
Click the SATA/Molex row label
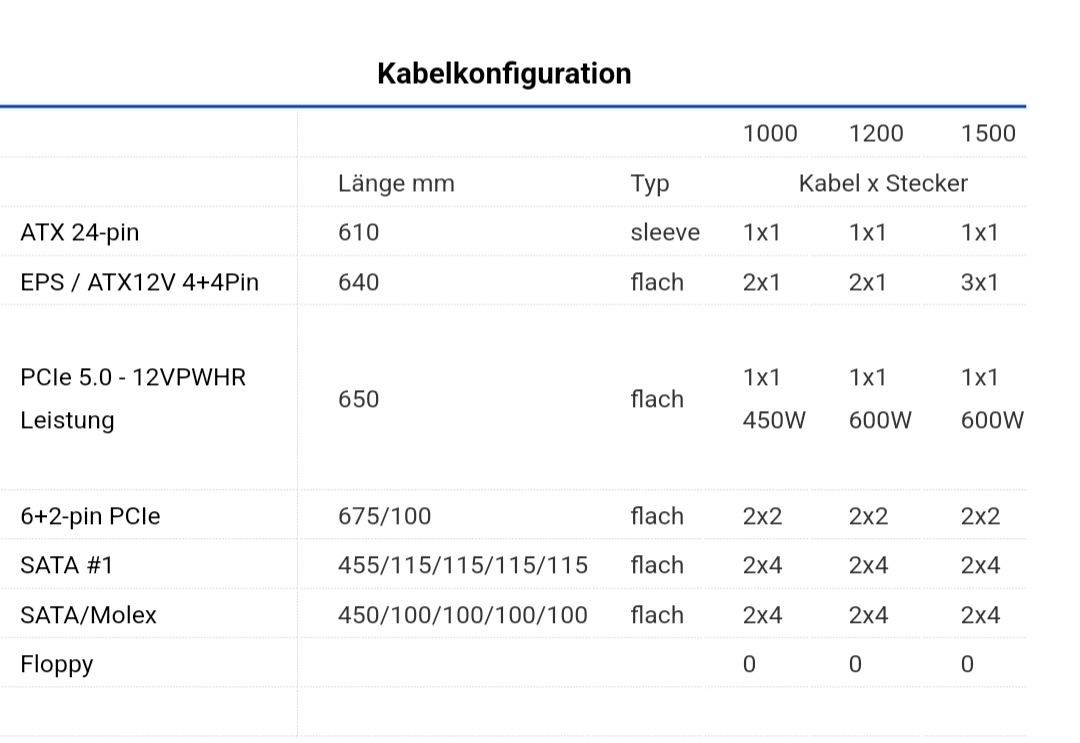pos(88,615)
